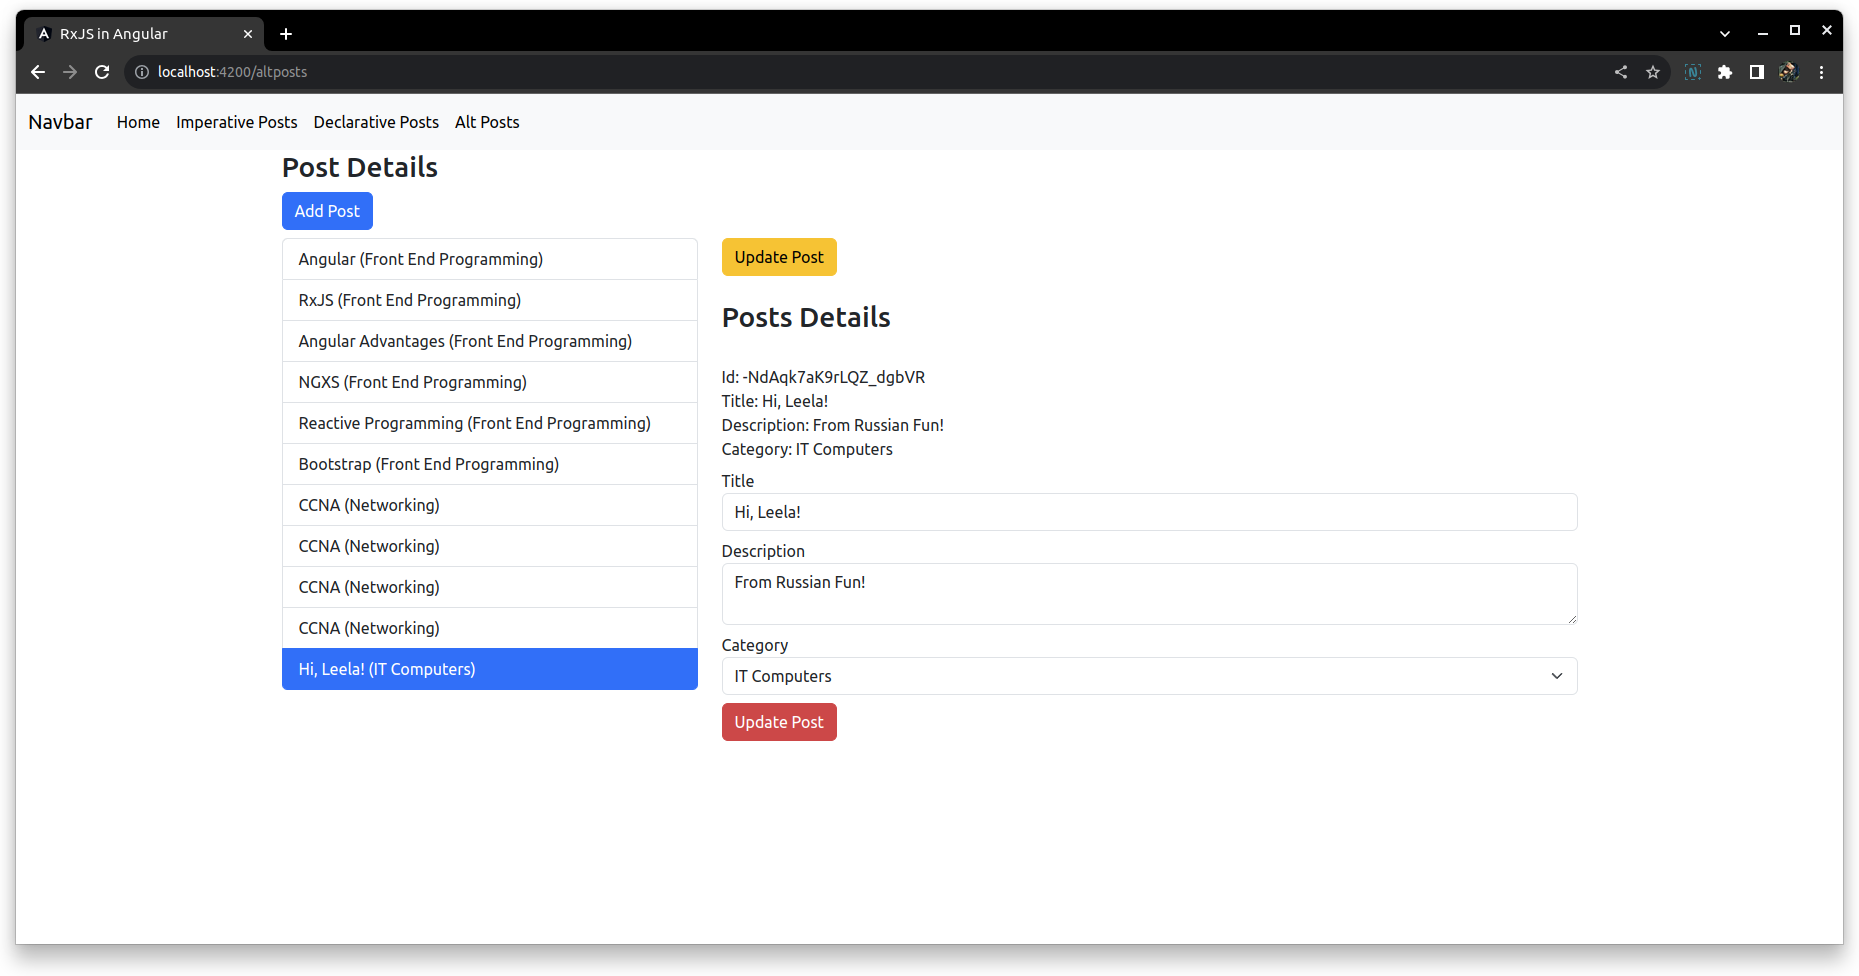Click the browser profile avatar
The width and height of the screenshot is (1859, 976).
pyautogui.click(x=1788, y=72)
